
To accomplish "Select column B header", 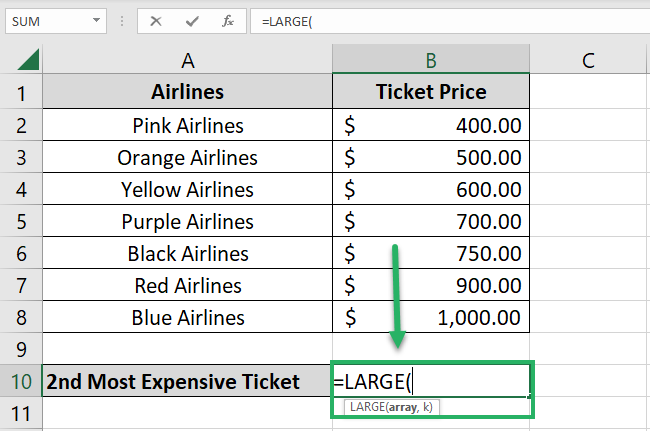I will tap(431, 61).
